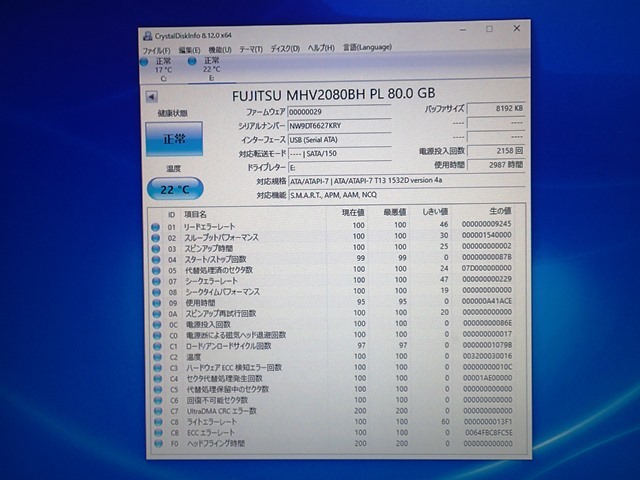Open the ディスク(D) menu

pos(285,48)
